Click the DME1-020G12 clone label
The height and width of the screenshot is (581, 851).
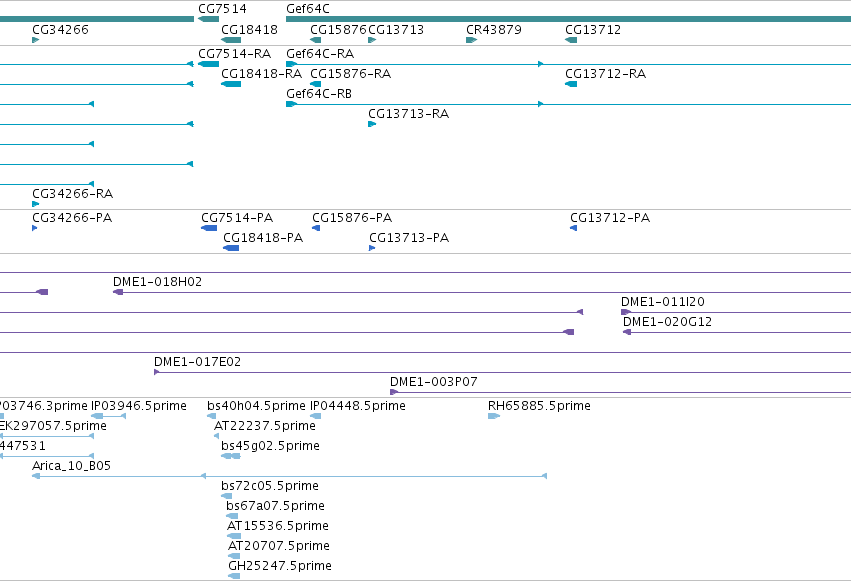pos(667,322)
